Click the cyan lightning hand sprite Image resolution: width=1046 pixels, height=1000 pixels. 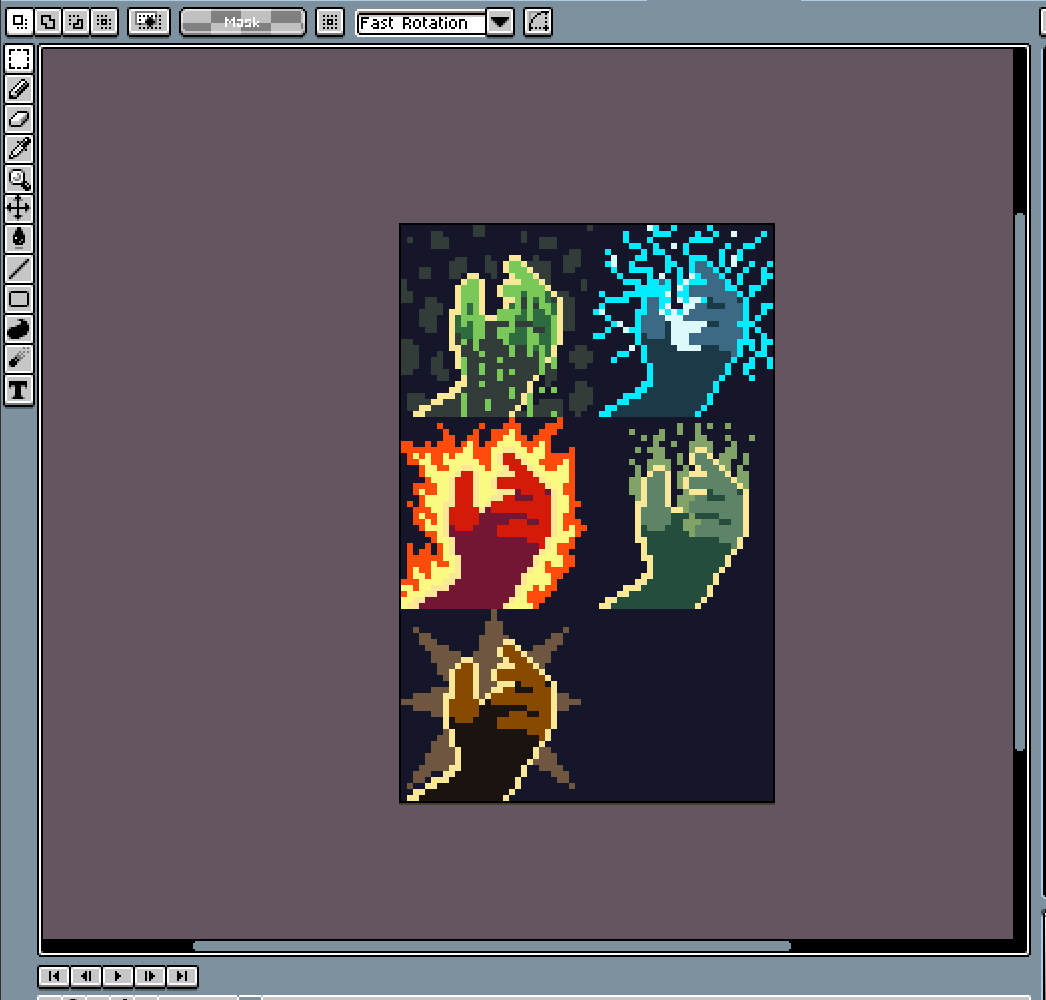684,320
